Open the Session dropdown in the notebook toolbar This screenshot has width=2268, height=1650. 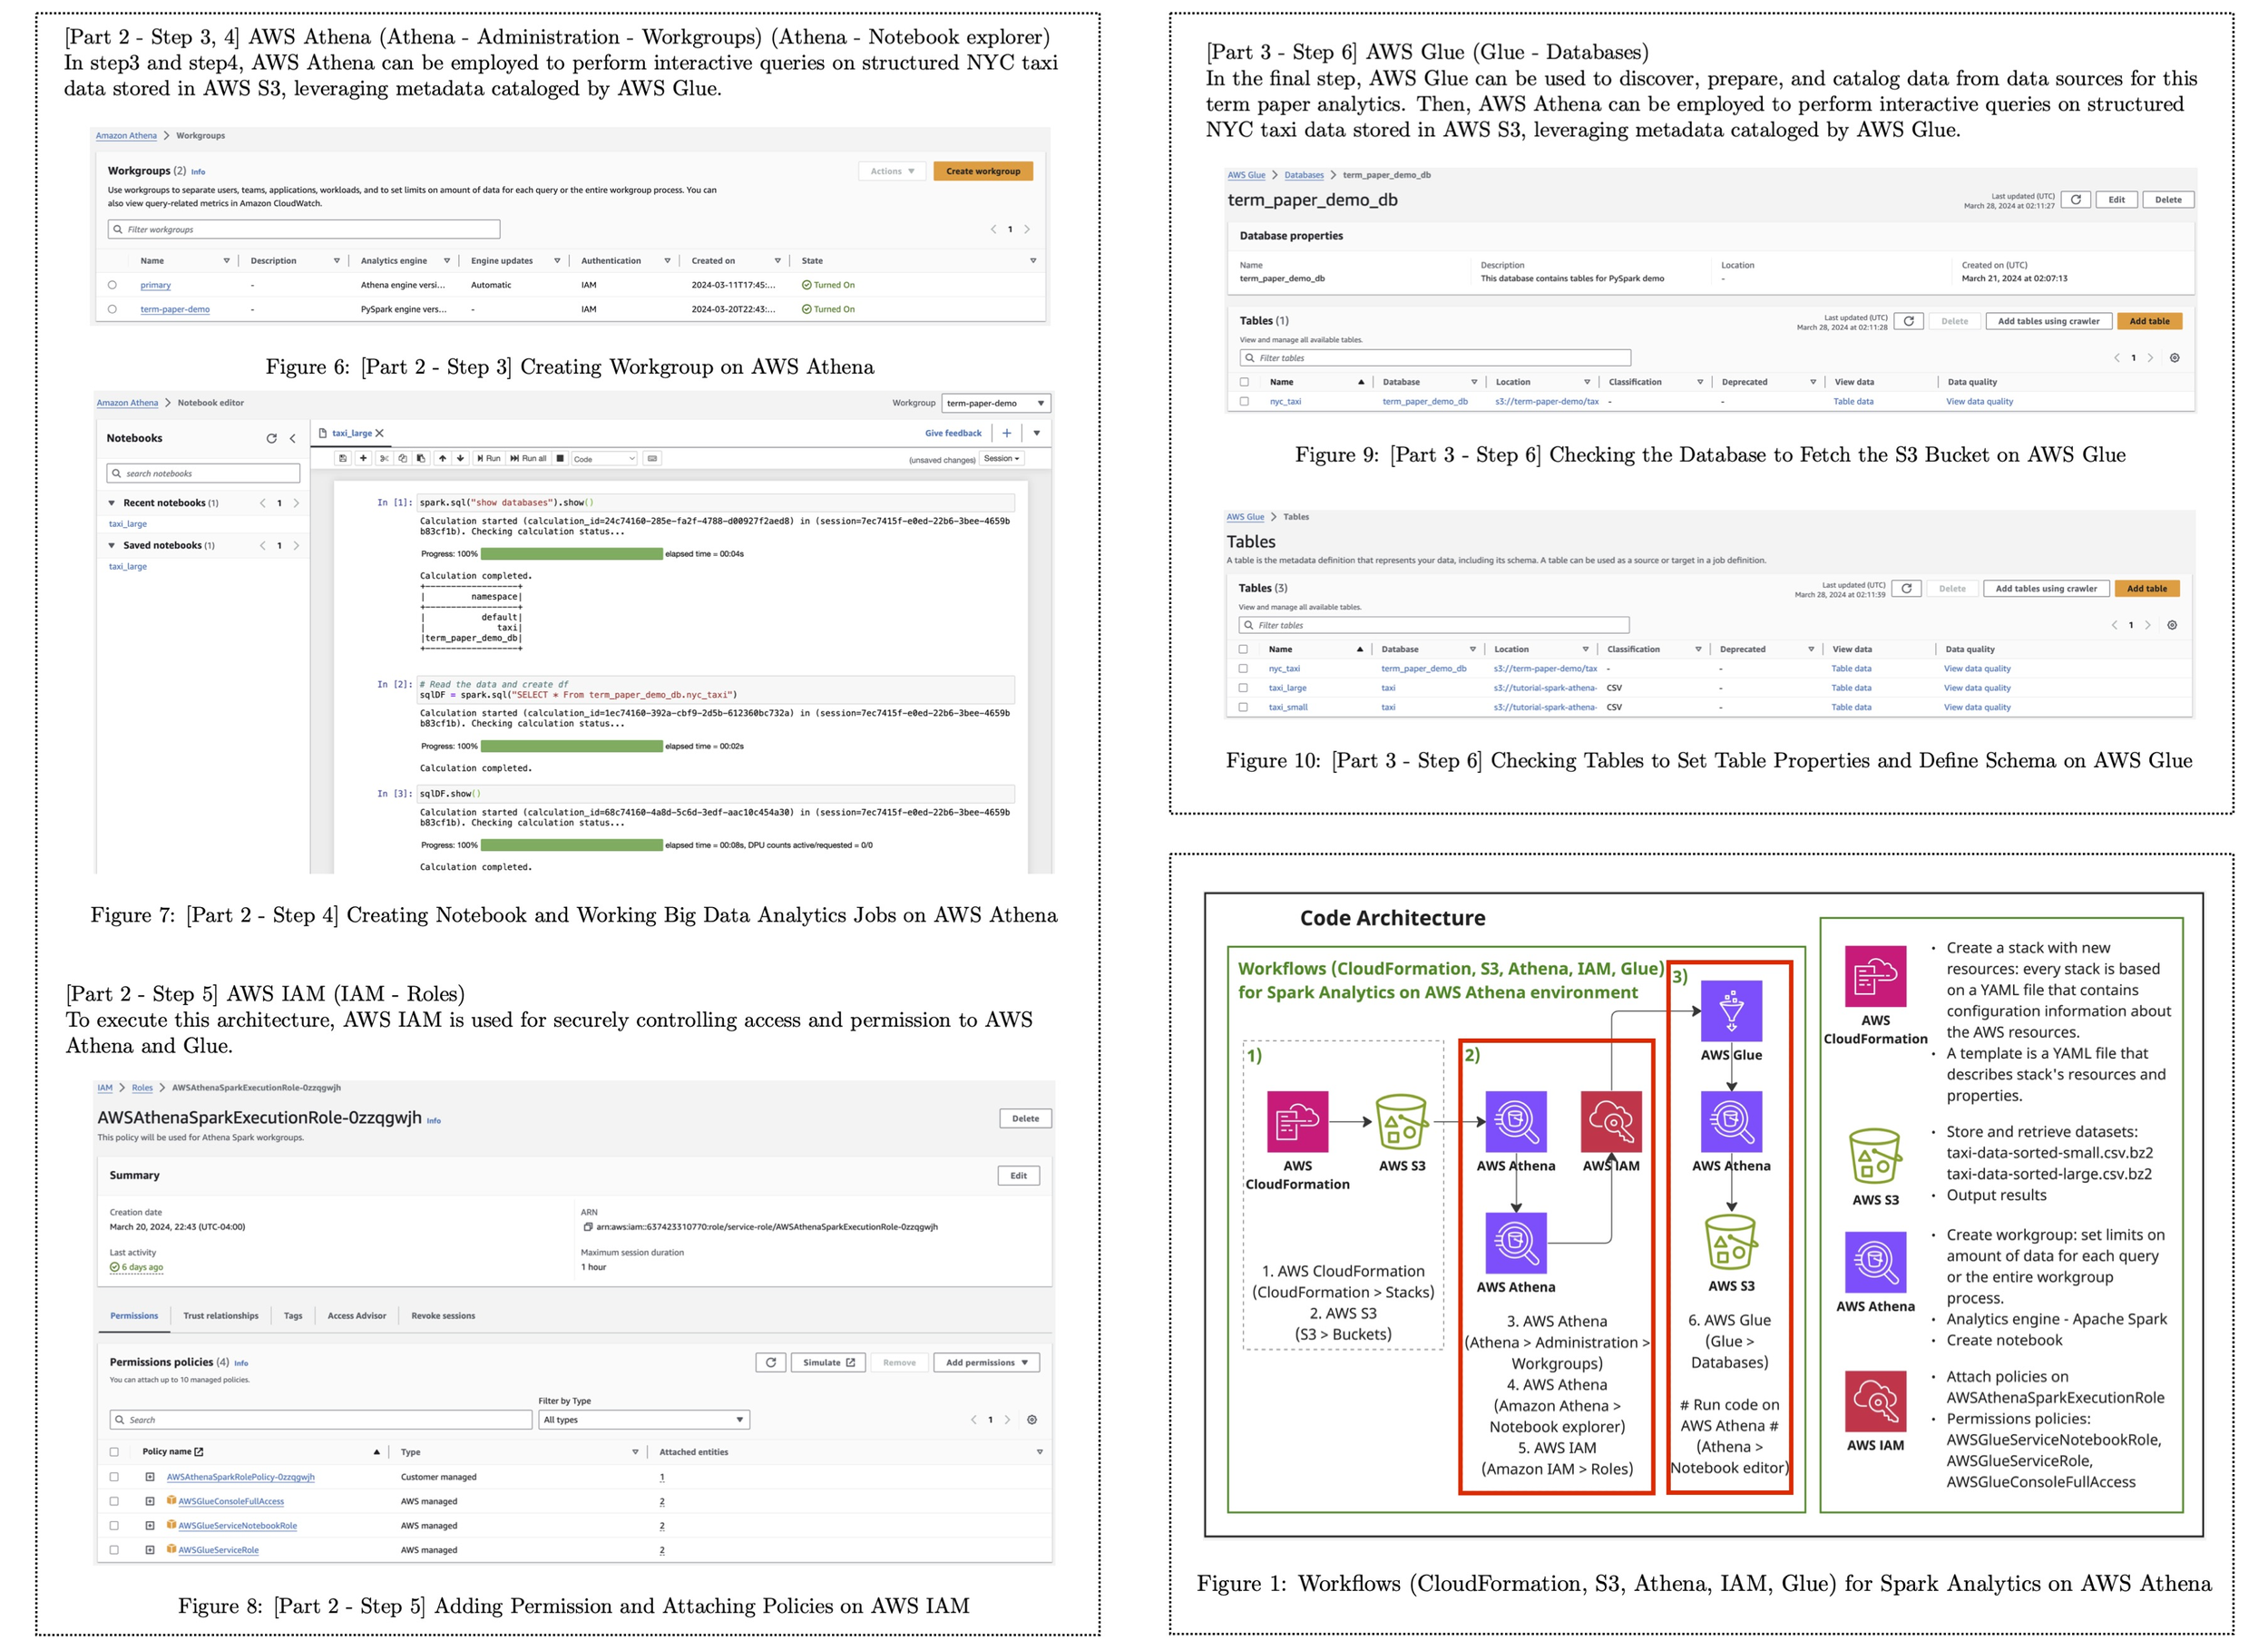pyautogui.click(x=1001, y=458)
